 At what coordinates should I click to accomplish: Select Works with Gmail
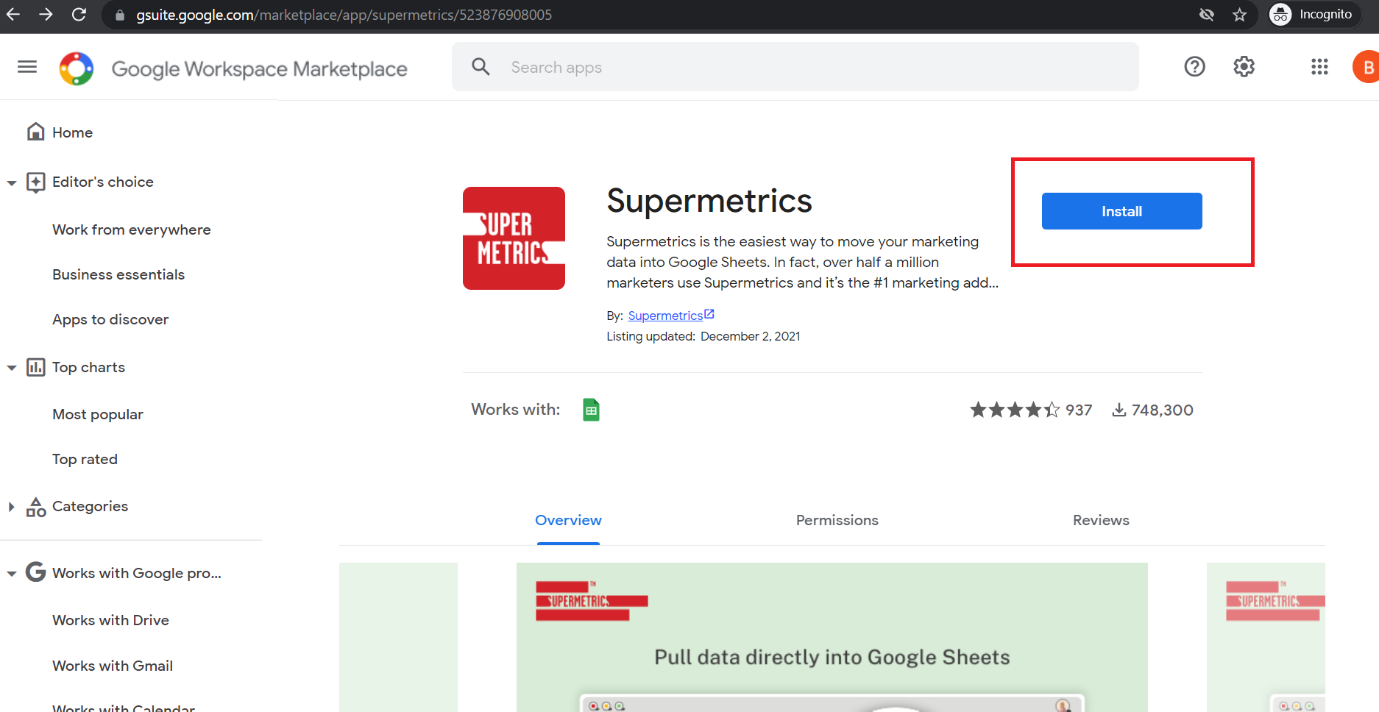[x=112, y=665]
